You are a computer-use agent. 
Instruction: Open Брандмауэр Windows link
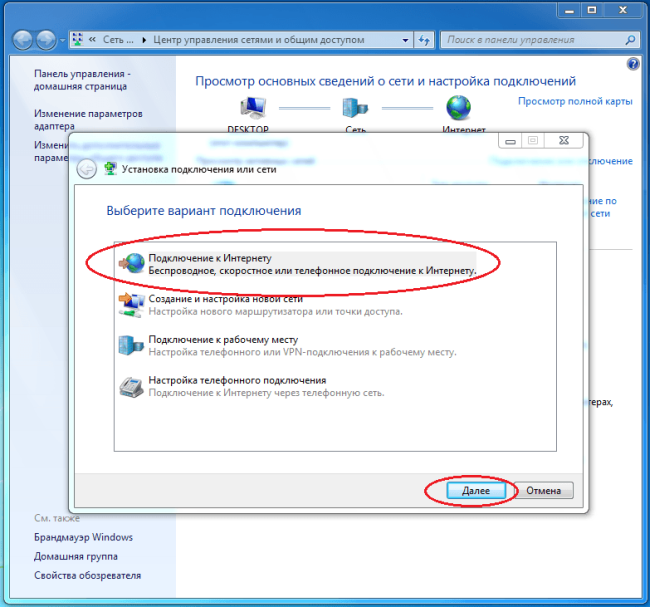(x=83, y=537)
